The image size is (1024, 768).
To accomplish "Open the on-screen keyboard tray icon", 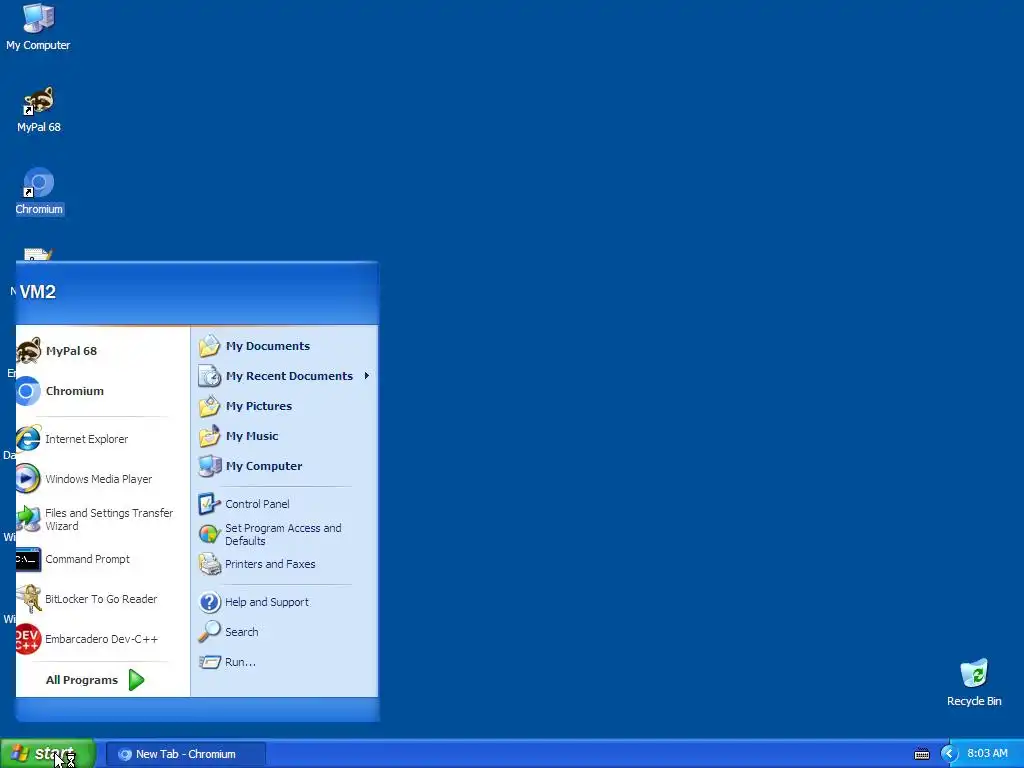I will tap(921, 754).
